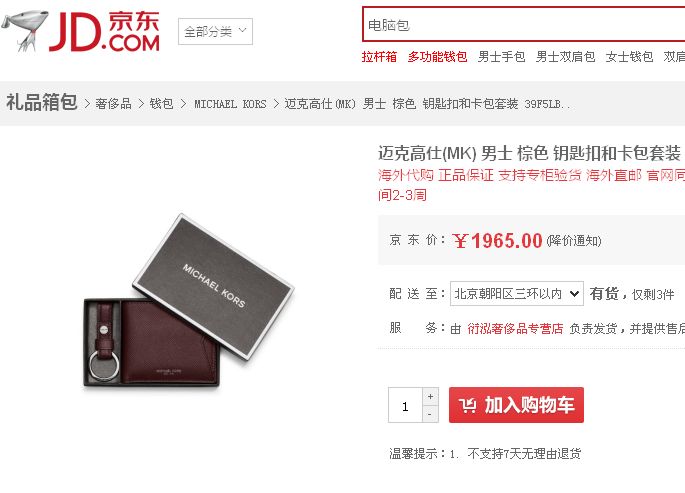Increase quantity with the plus button
Image resolution: width=685 pixels, height=493 pixels.
coord(430,396)
